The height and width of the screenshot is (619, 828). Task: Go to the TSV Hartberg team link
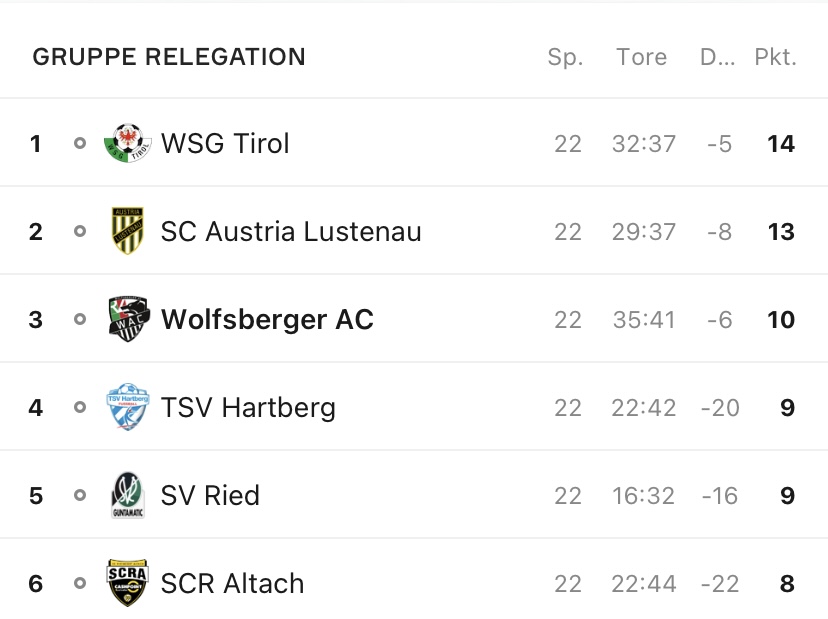[248, 408]
